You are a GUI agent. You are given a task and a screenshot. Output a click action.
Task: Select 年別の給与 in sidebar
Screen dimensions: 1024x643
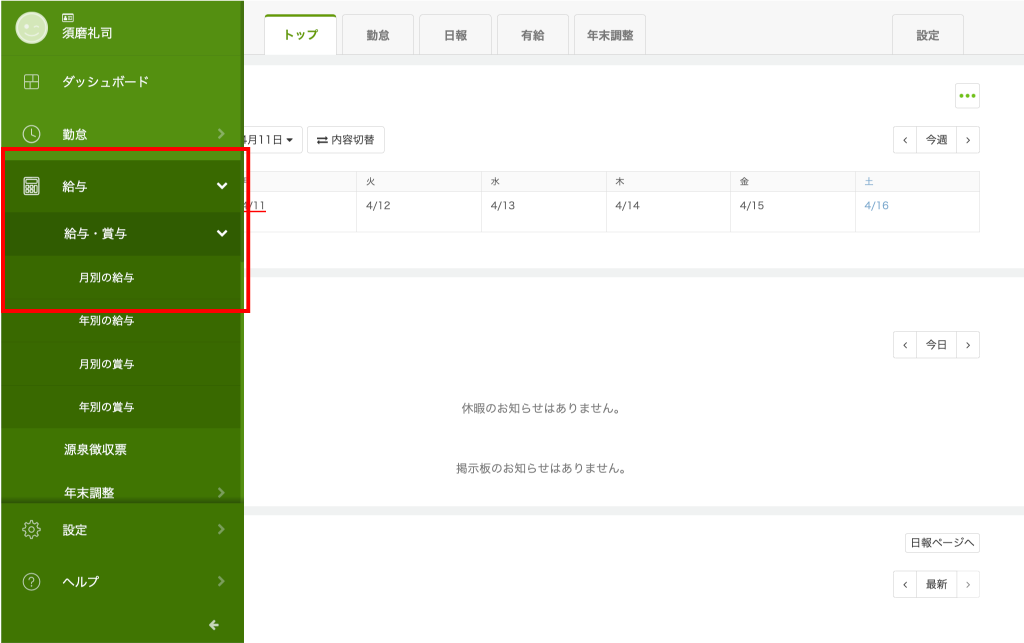coord(106,321)
